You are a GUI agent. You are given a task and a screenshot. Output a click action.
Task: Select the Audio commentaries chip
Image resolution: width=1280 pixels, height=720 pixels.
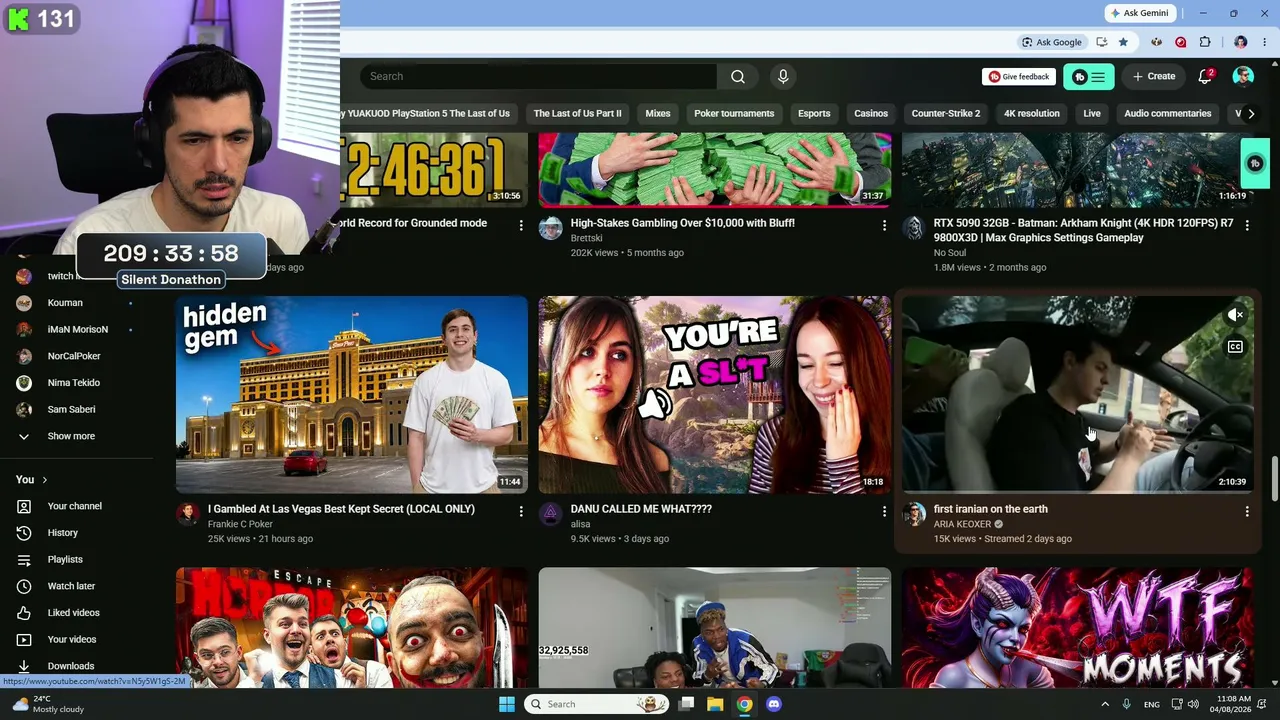[x=1167, y=114]
